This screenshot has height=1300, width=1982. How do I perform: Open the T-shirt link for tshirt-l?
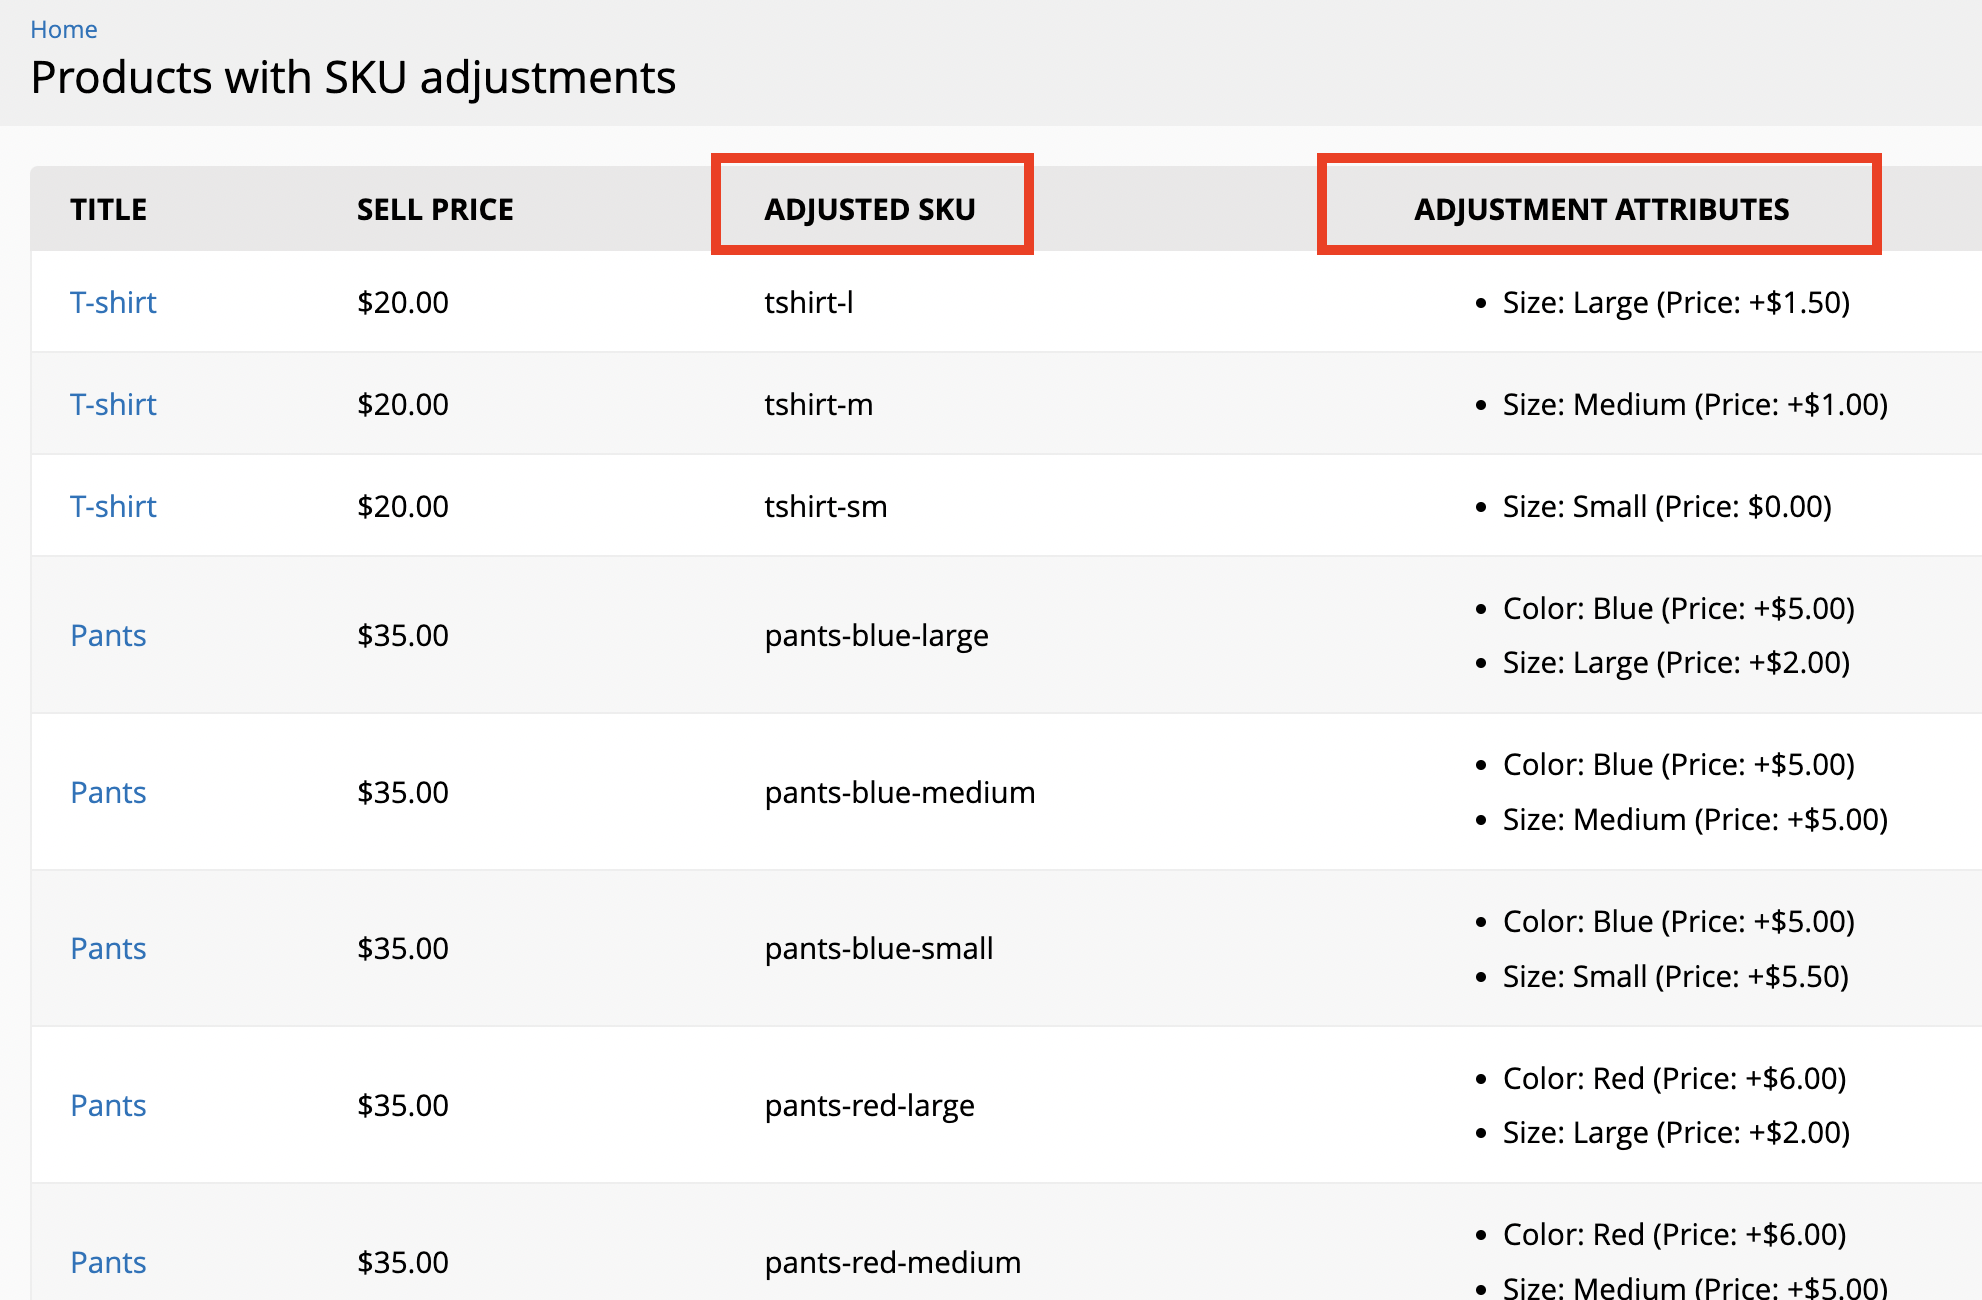coord(113,302)
